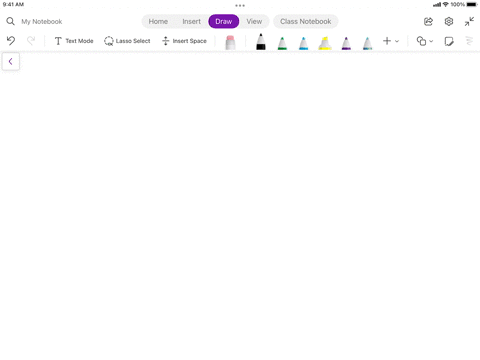
Task: Tap the 9:41 AM clock
Action: 13,4
